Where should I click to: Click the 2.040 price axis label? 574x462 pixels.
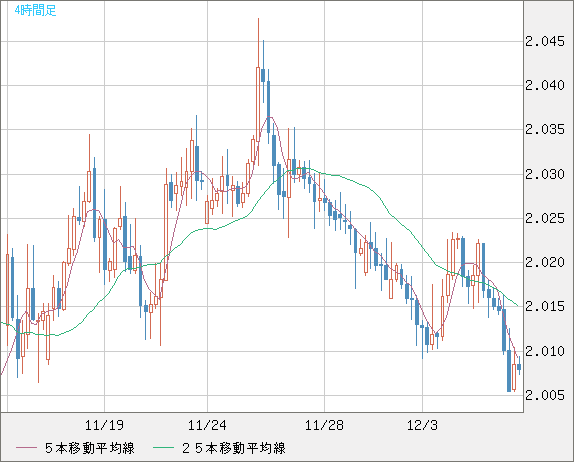tap(545, 85)
